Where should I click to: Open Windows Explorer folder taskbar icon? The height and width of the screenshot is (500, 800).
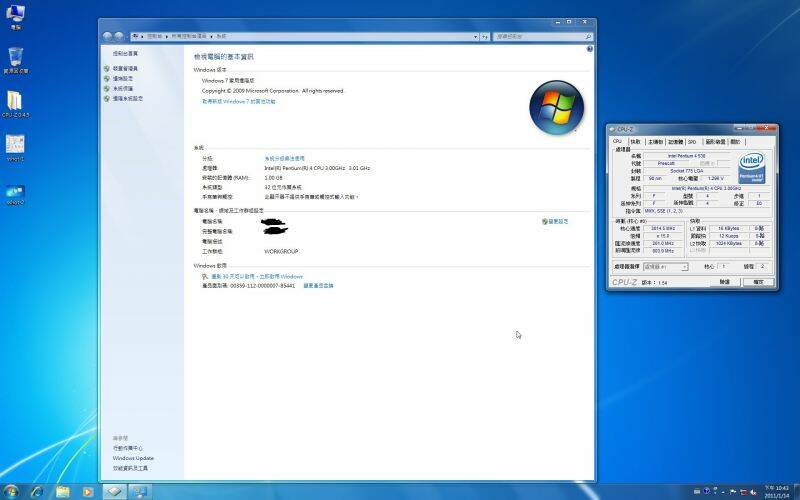pos(62,491)
